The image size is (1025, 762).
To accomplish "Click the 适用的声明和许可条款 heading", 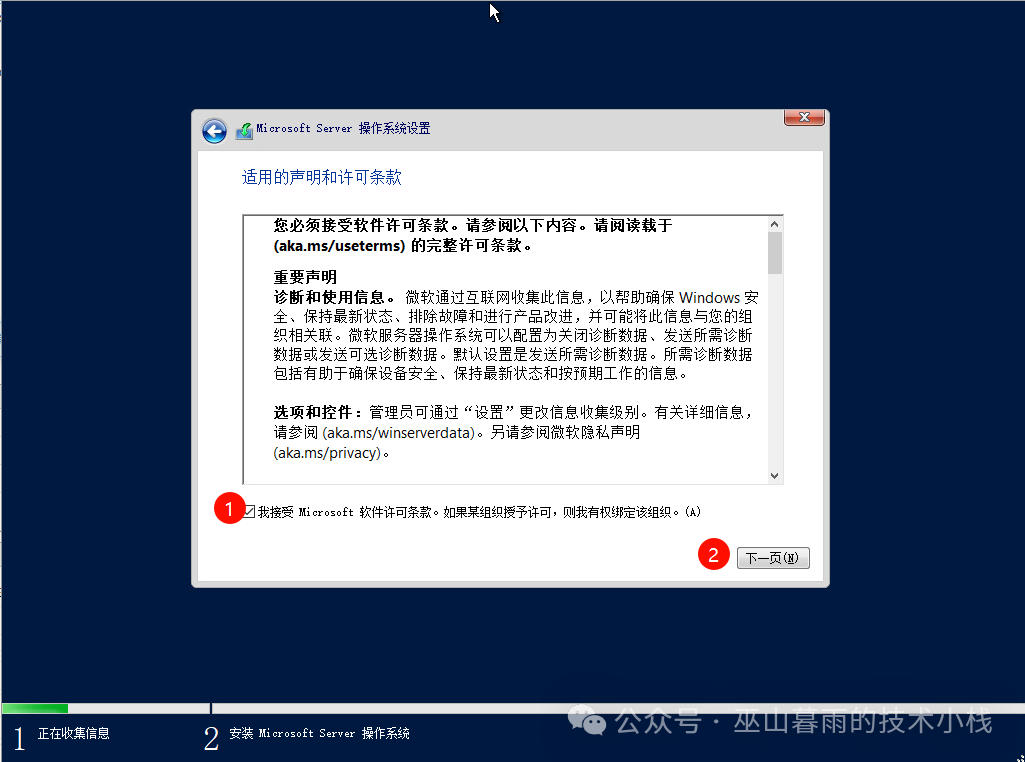I will [322, 177].
